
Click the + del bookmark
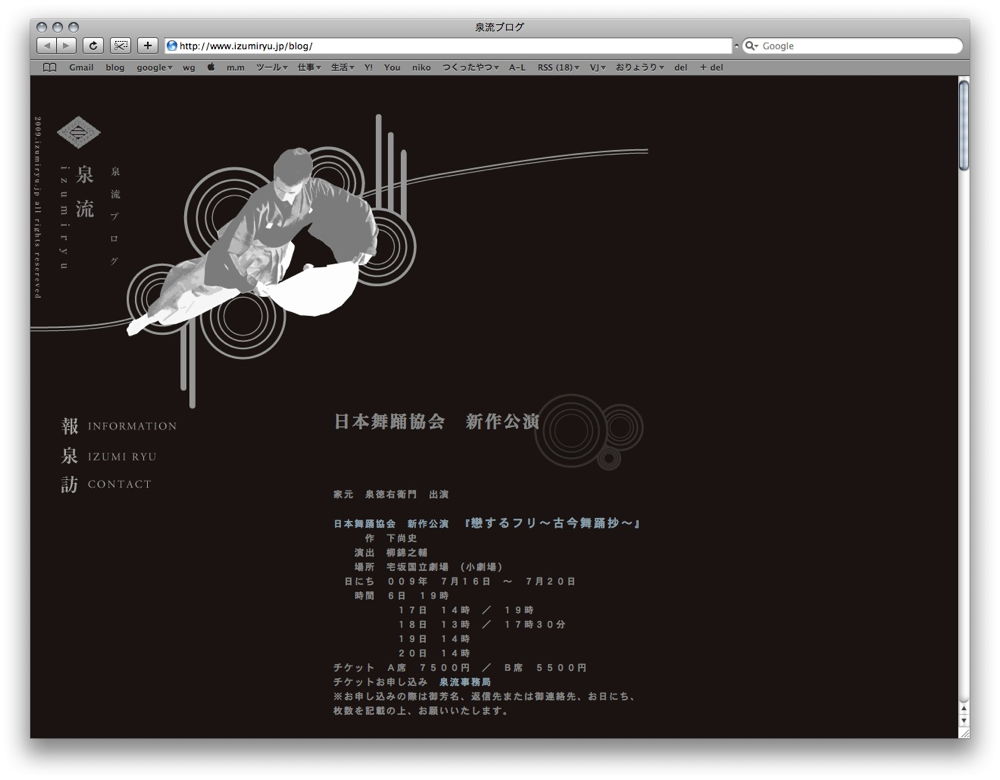[x=711, y=68]
